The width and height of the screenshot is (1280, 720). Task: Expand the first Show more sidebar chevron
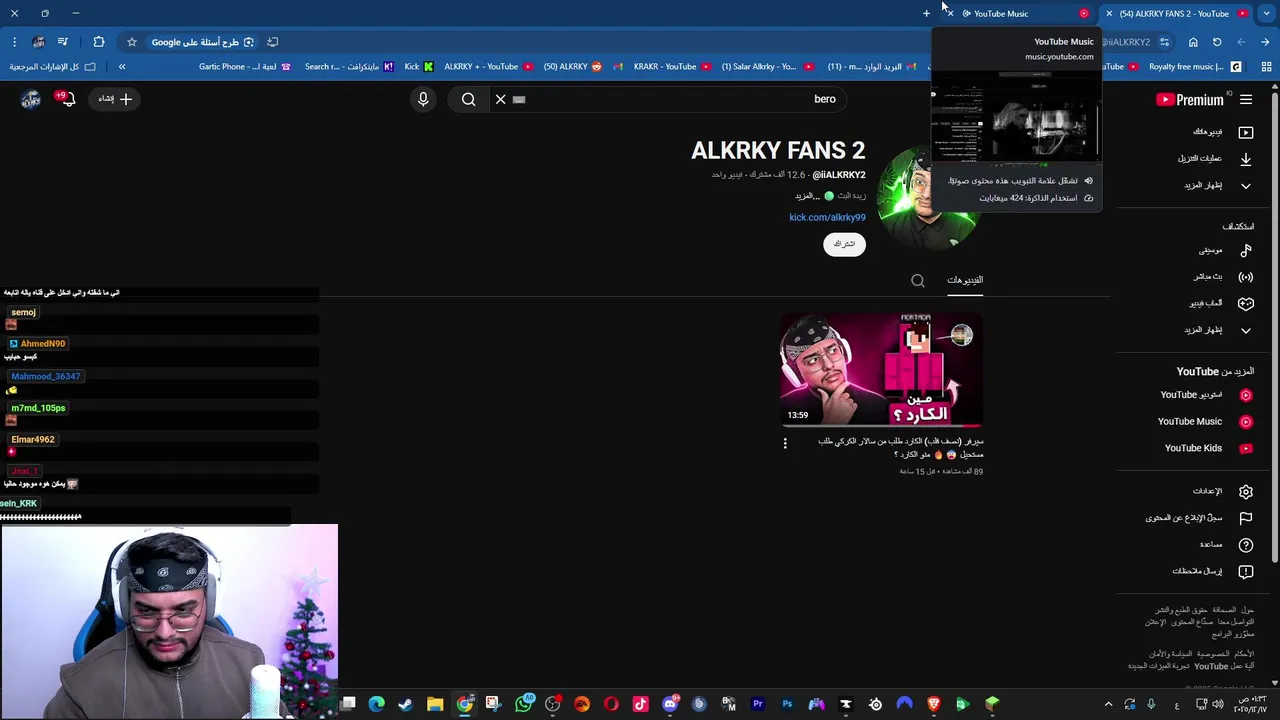(x=1246, y=185)
